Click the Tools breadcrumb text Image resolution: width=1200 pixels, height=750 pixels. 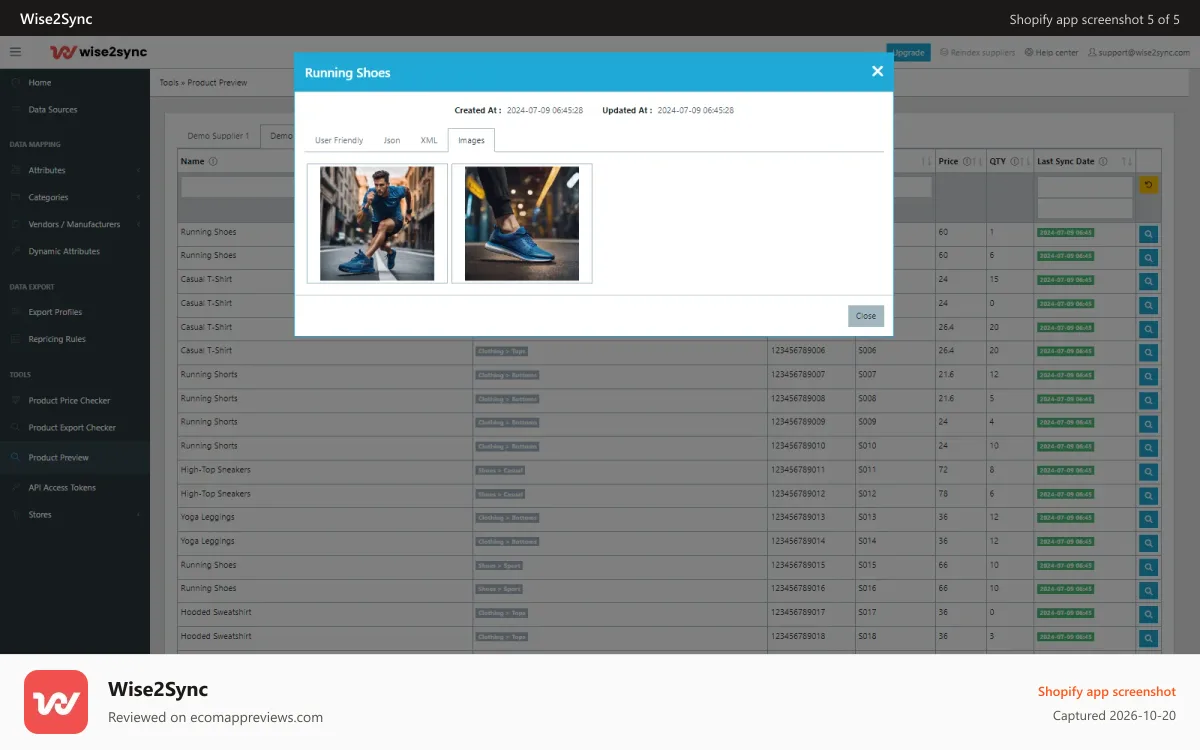(x=169, y=83)
